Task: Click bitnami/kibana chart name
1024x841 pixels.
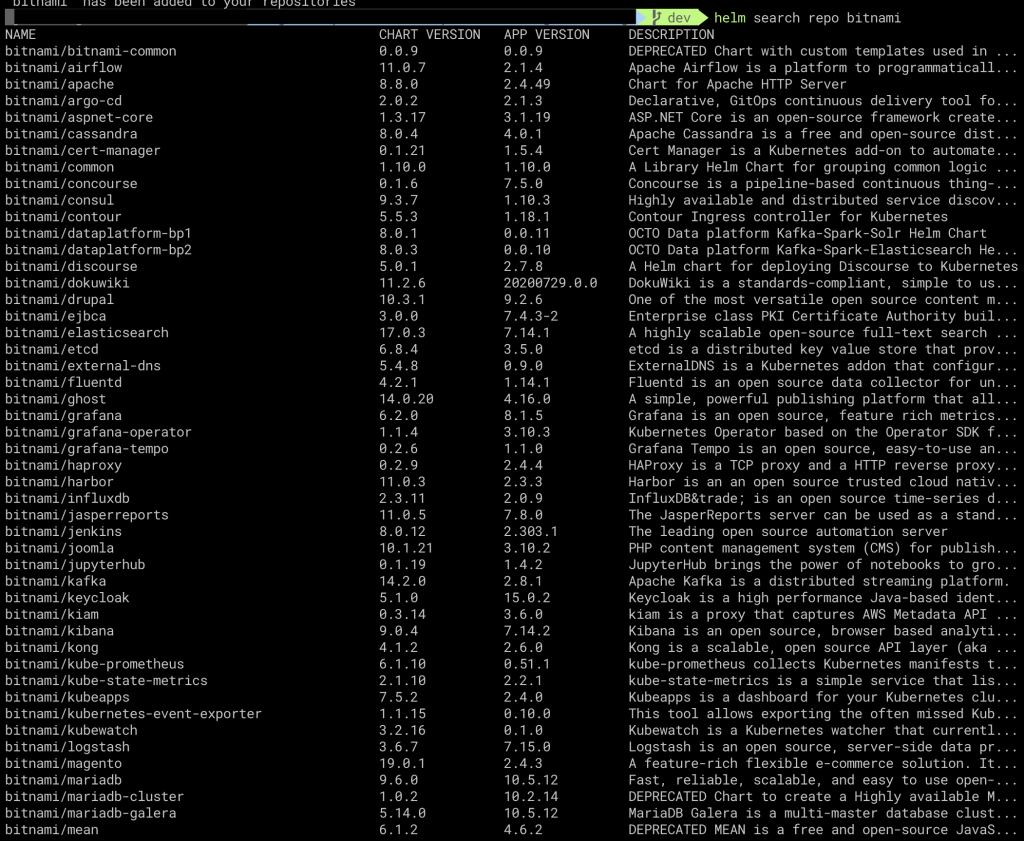Action: click(59, 631)
